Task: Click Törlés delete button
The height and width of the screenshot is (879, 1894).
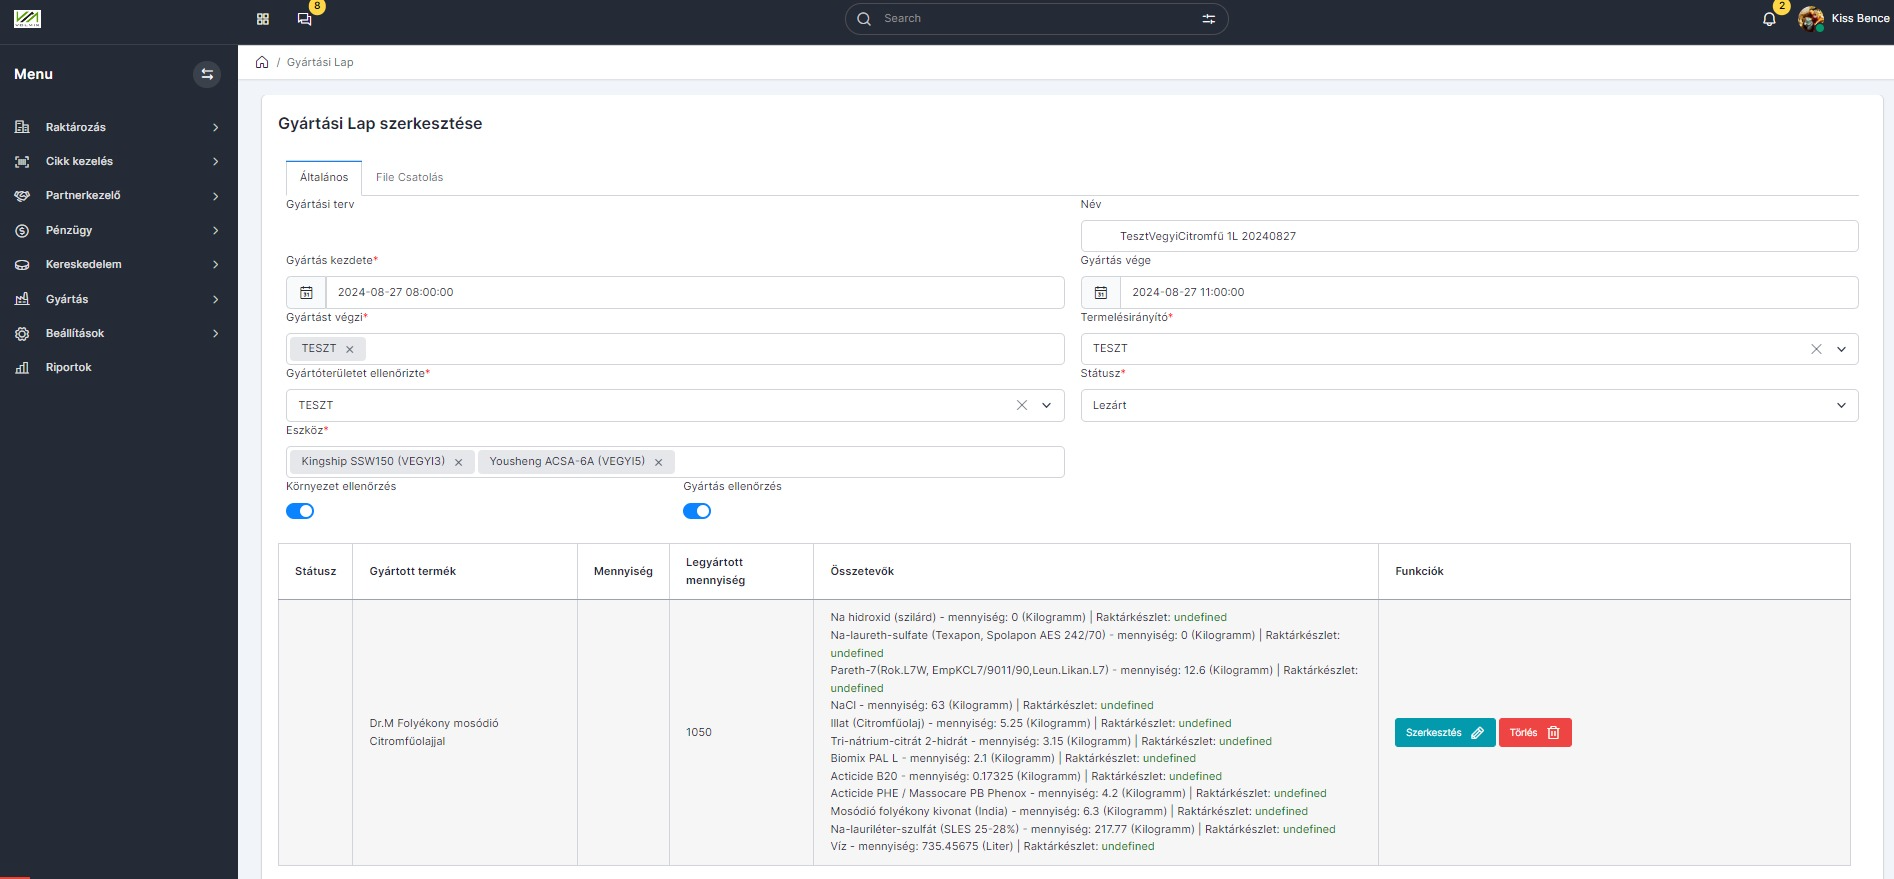Action: [1535, 733]
